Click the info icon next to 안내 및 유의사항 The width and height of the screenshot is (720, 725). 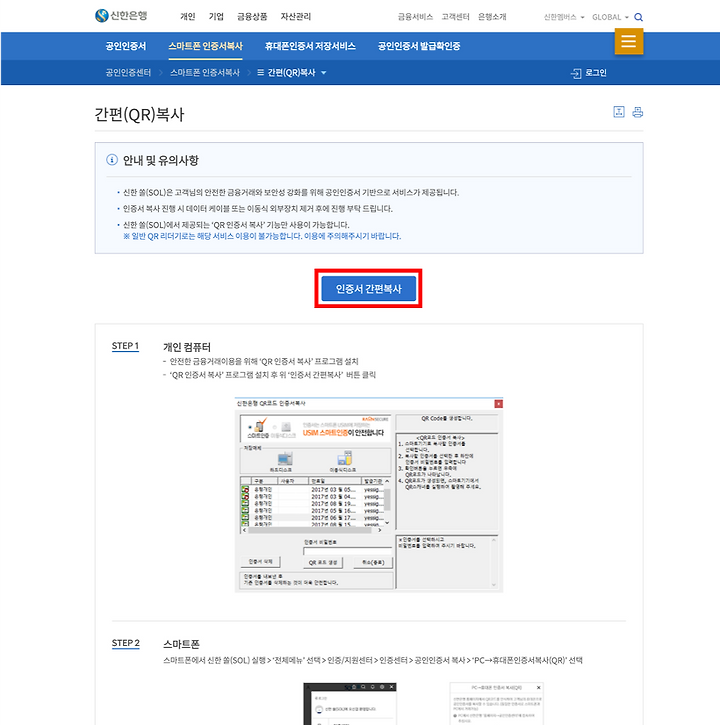[x=112, y=160]
